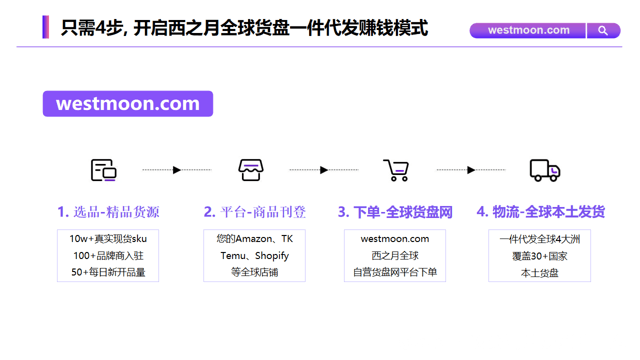Viewport: 640px width, 360px height.
Task: Click the large purple westmoon.com button
Action: point(128,104)
